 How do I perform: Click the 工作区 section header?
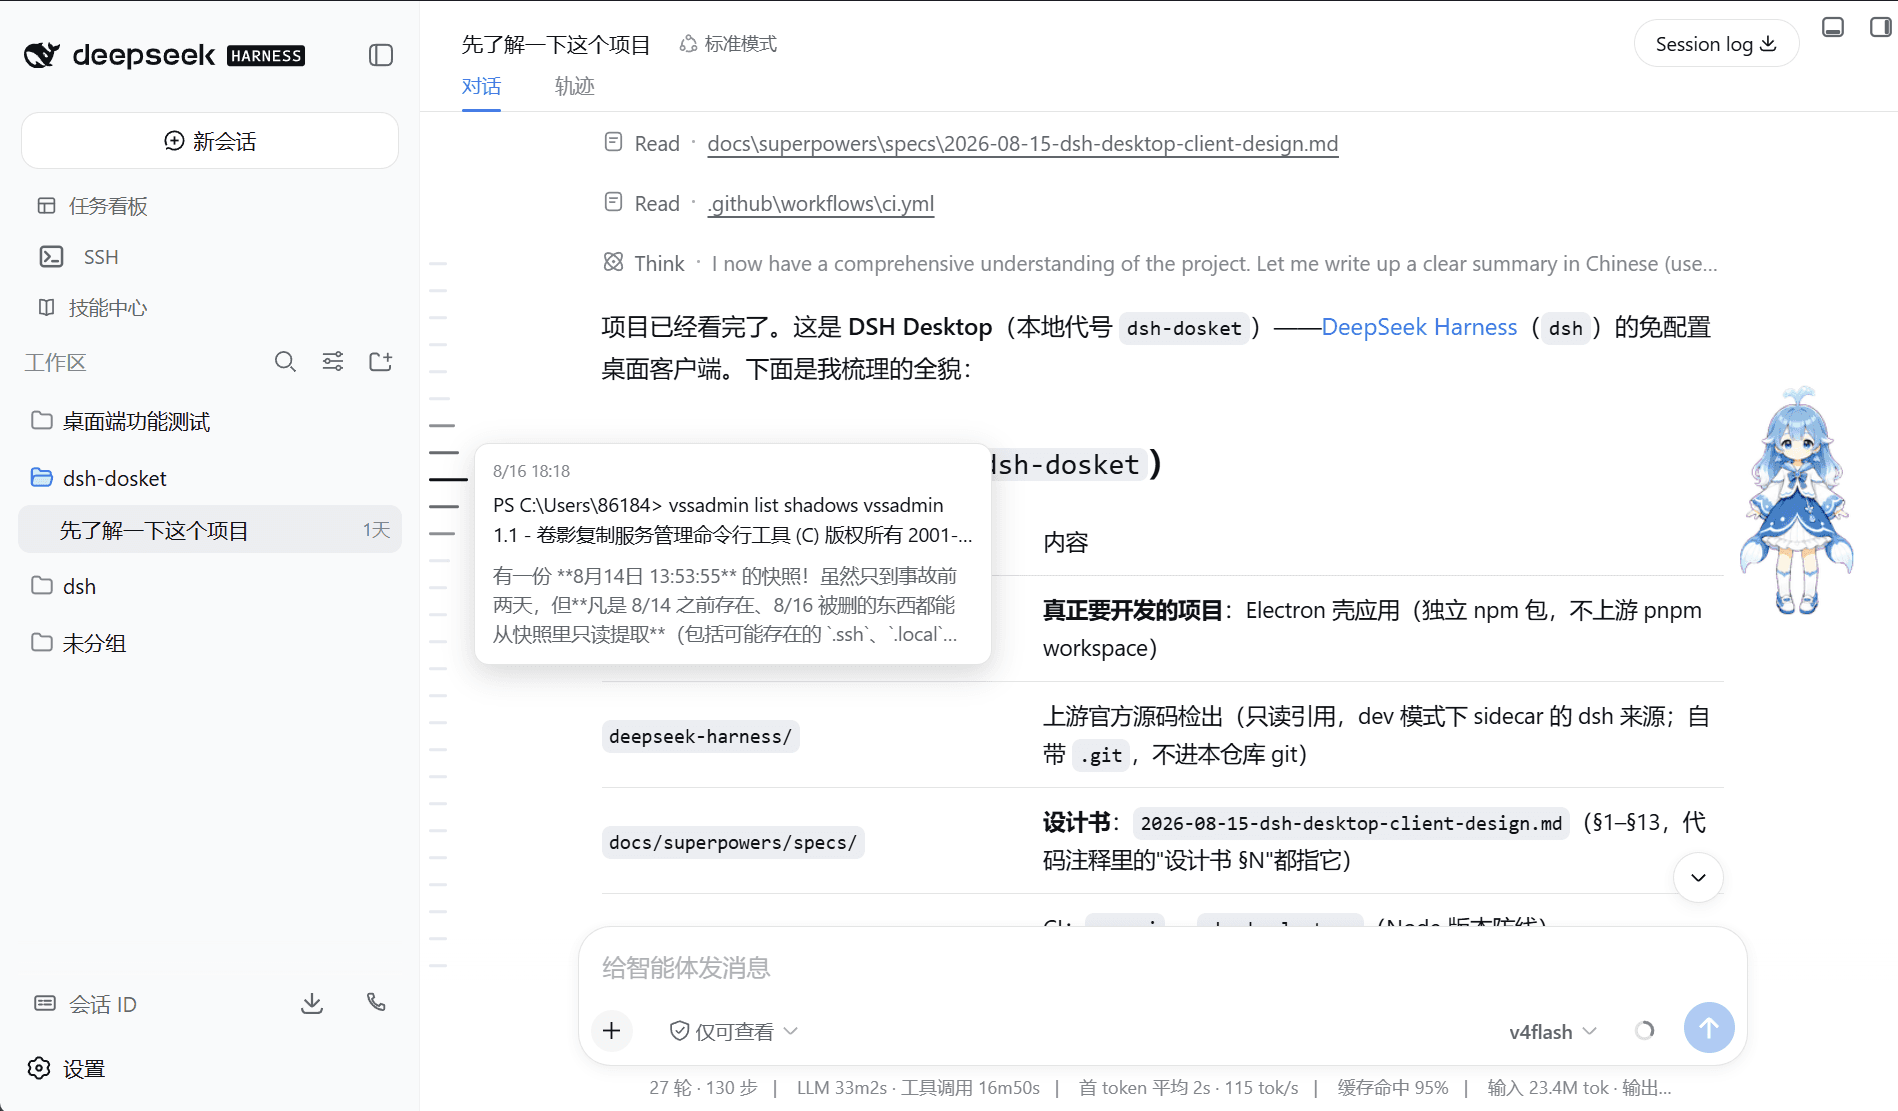click(56, 362)
